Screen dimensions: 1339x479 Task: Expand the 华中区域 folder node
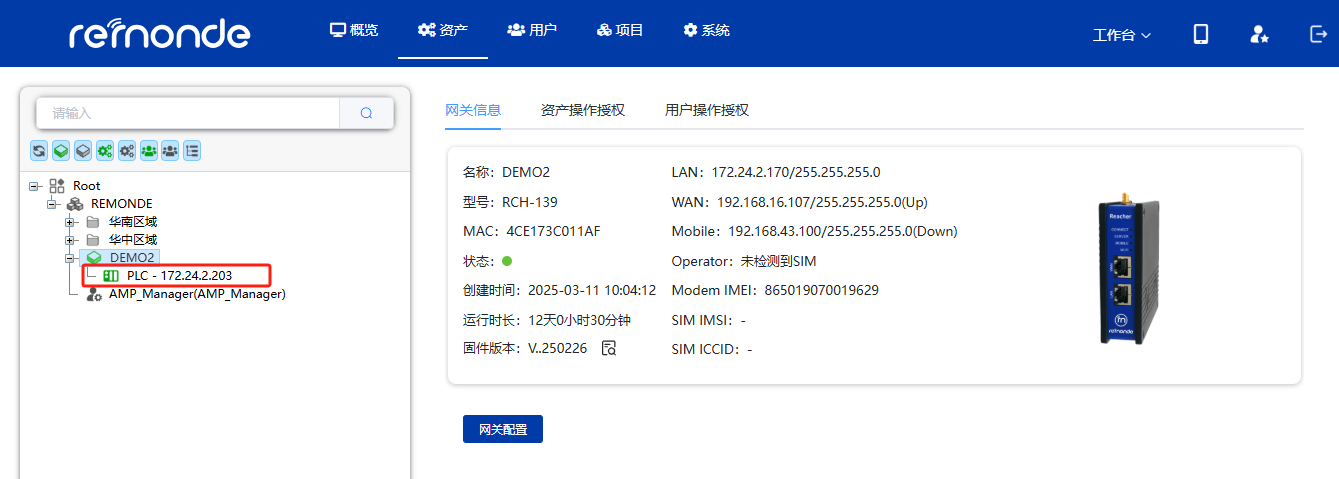[71, 240]
